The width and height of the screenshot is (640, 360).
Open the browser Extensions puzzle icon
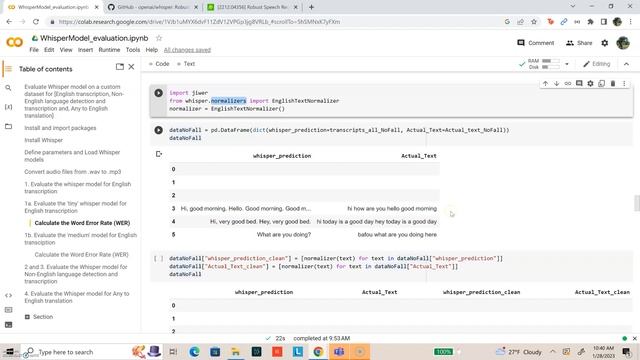tap(590, 22)
